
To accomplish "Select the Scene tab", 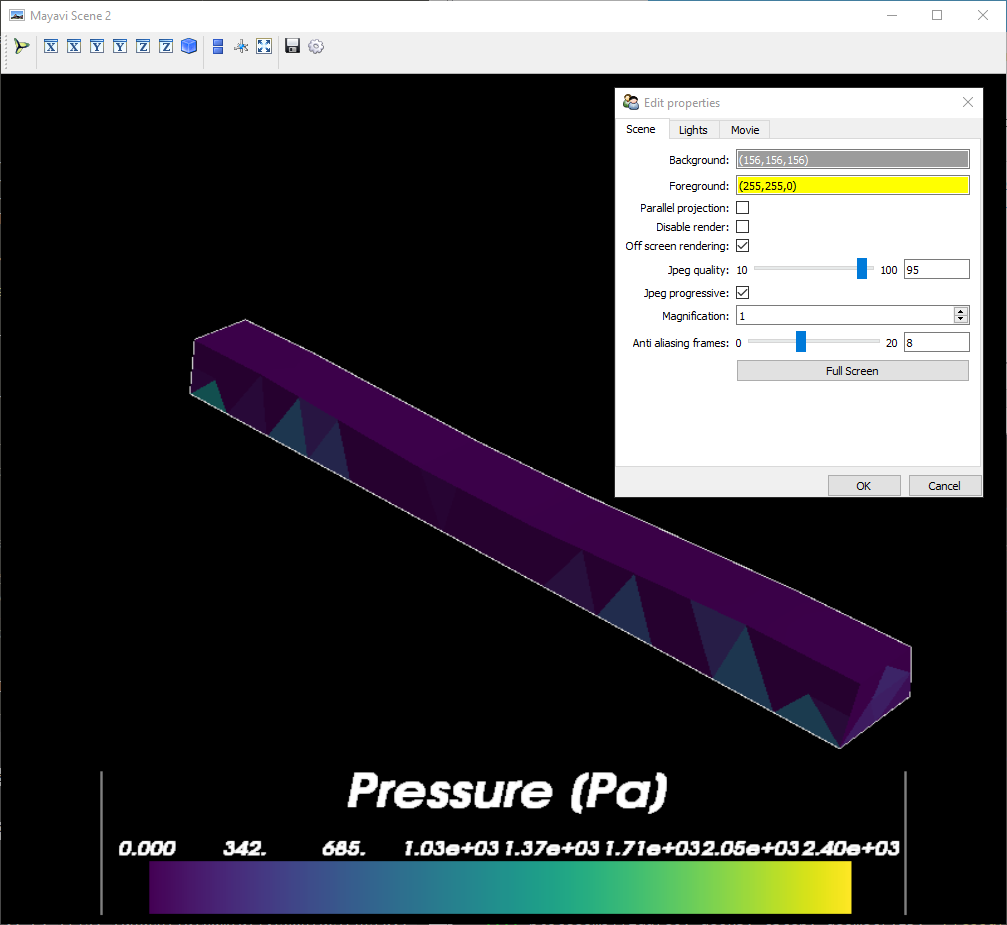I will coord(642,129).
